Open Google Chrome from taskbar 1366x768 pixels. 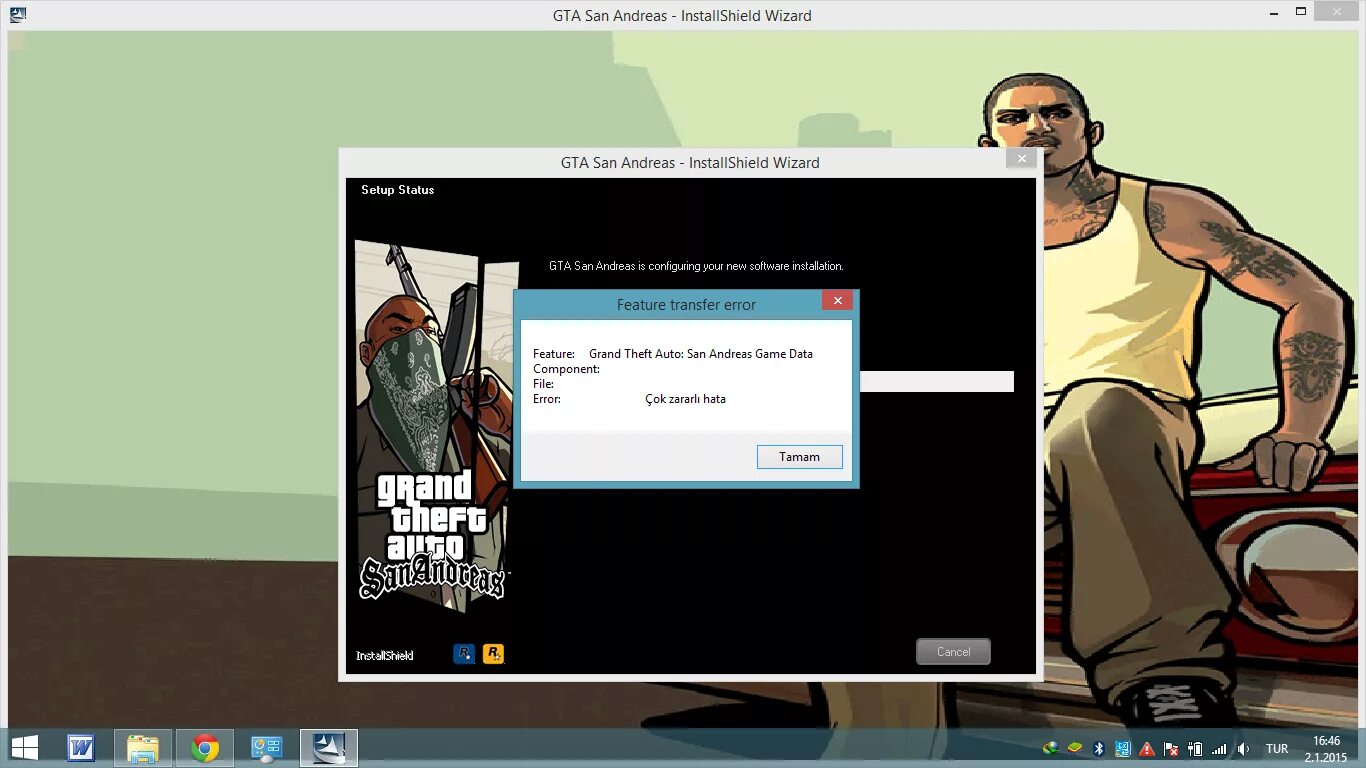[x=205, y=747]
